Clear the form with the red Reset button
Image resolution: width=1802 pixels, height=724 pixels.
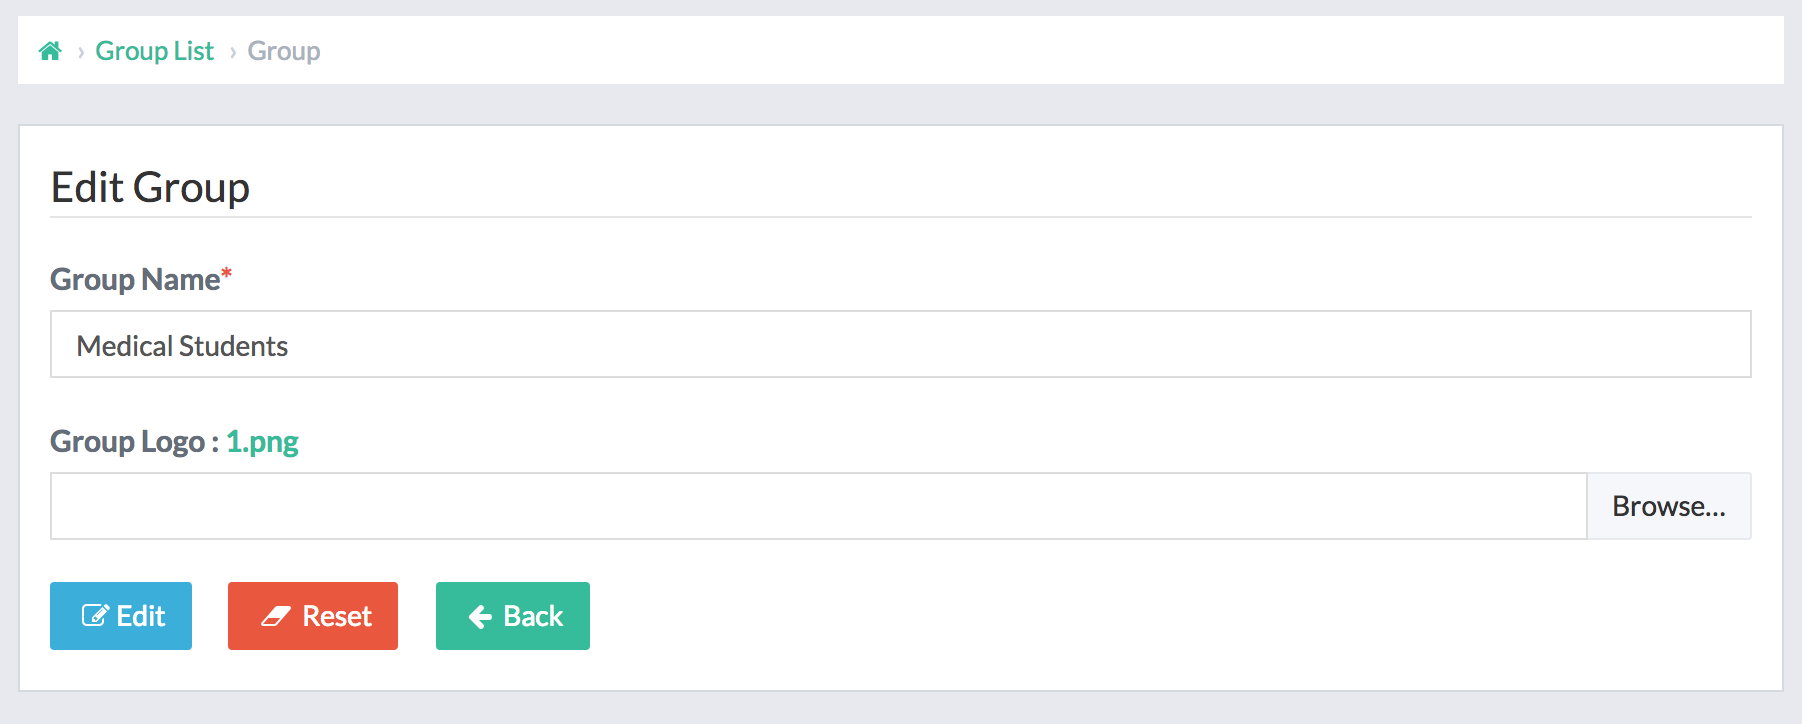(x=313, y=616)
